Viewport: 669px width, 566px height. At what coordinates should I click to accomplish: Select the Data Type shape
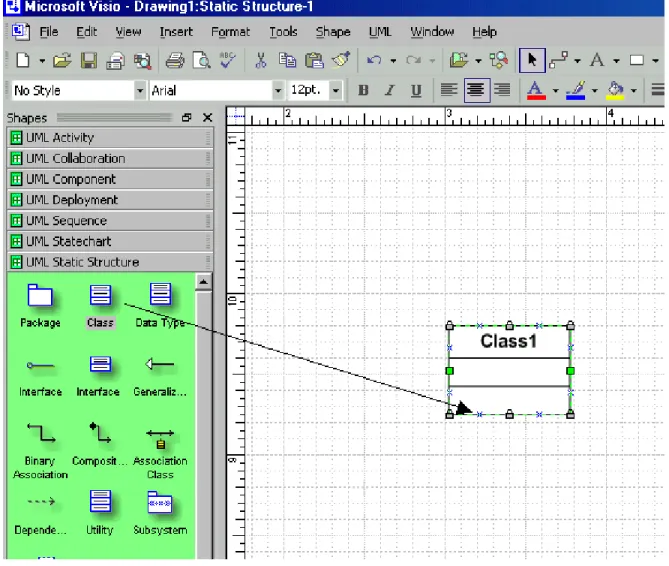click(x=160, y=305)
